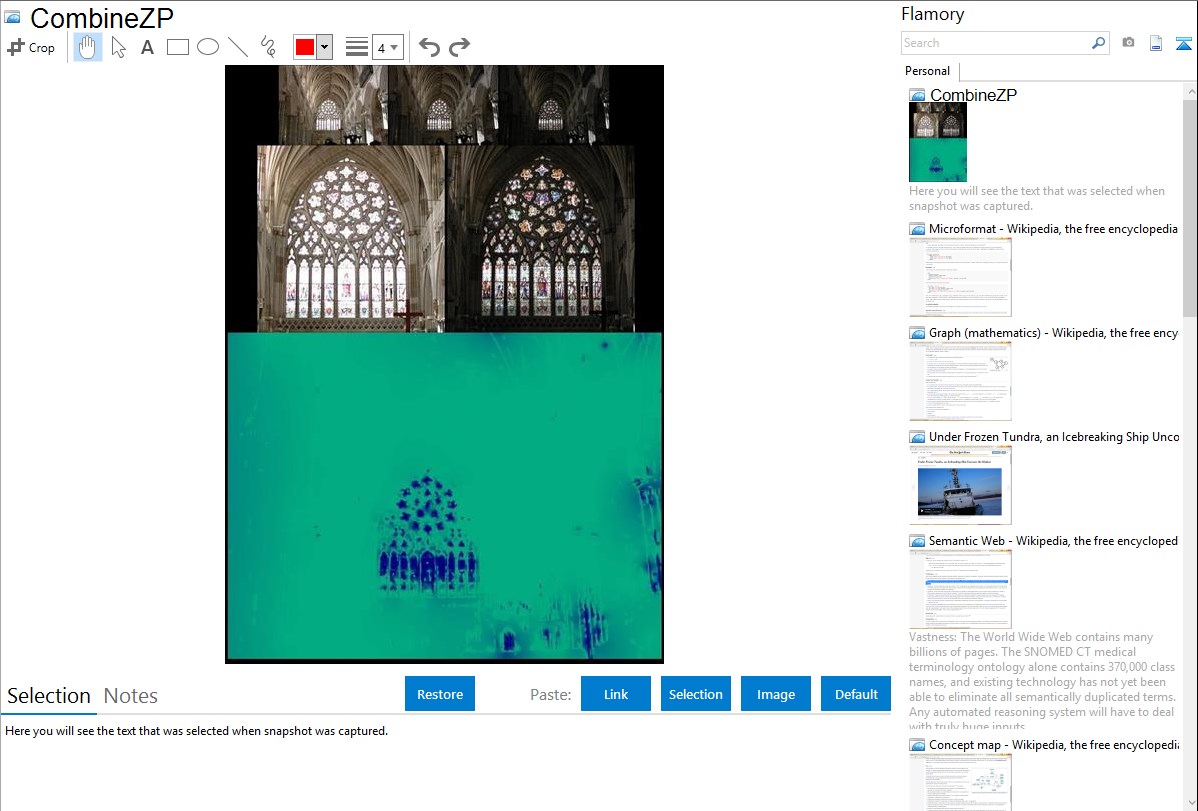Click the search magnifier icon

pos(1099,43)
